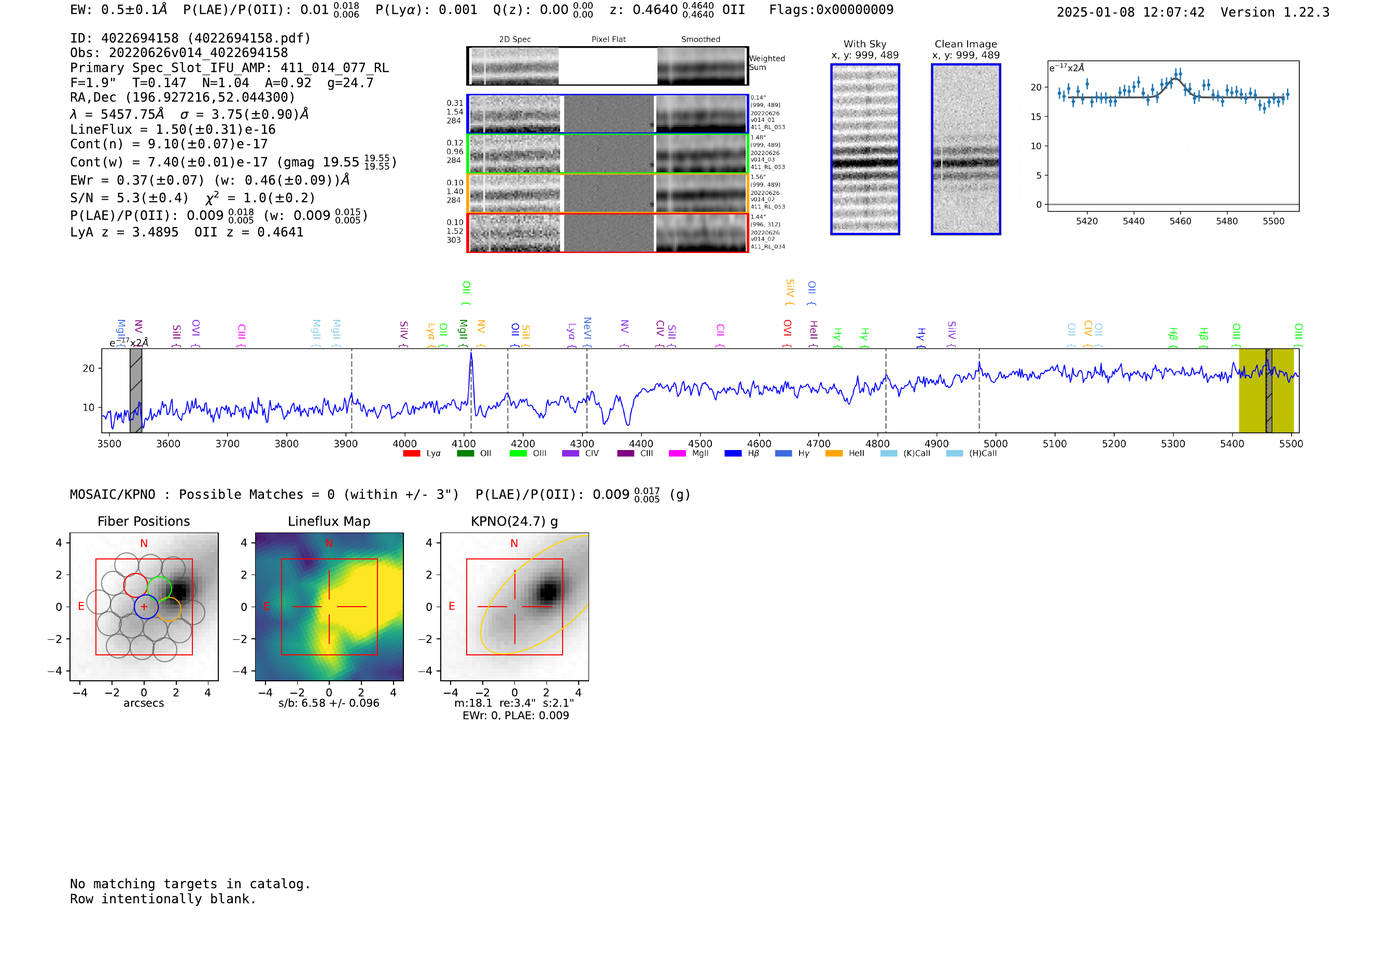
Task: Click the "Obs: 20220626v014_4022694158" line
Action: pos(179,53)
